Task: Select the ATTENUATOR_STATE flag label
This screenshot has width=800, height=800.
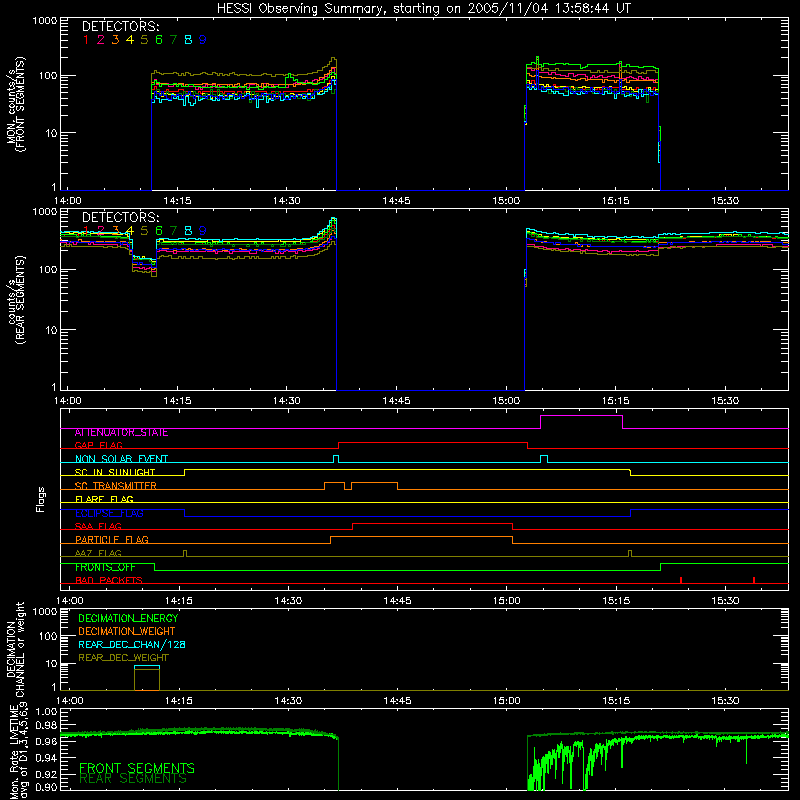Action: point(121,433)
